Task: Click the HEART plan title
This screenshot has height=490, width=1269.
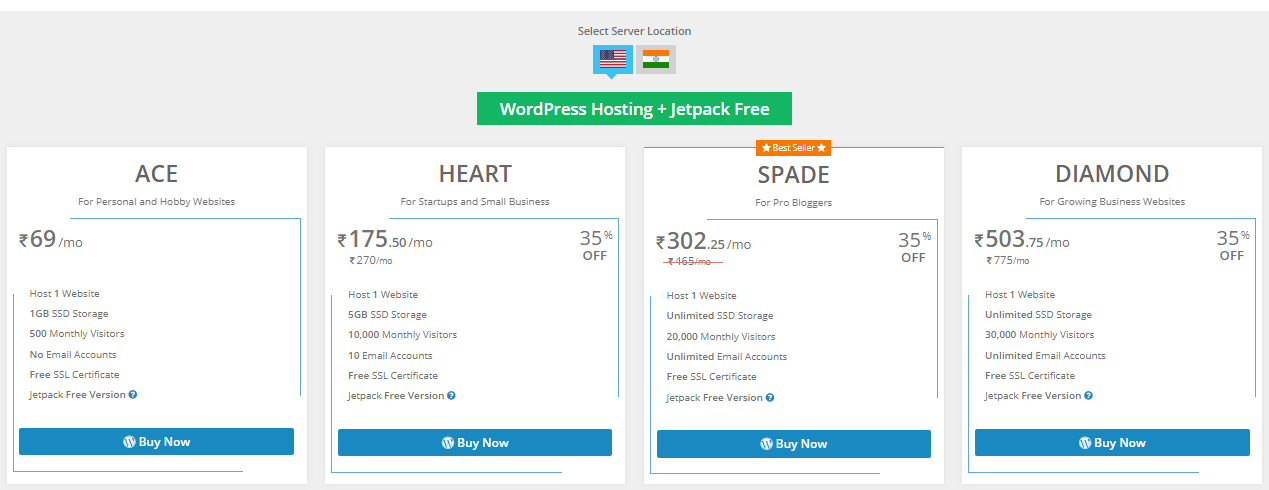Action: click(475, 174)
